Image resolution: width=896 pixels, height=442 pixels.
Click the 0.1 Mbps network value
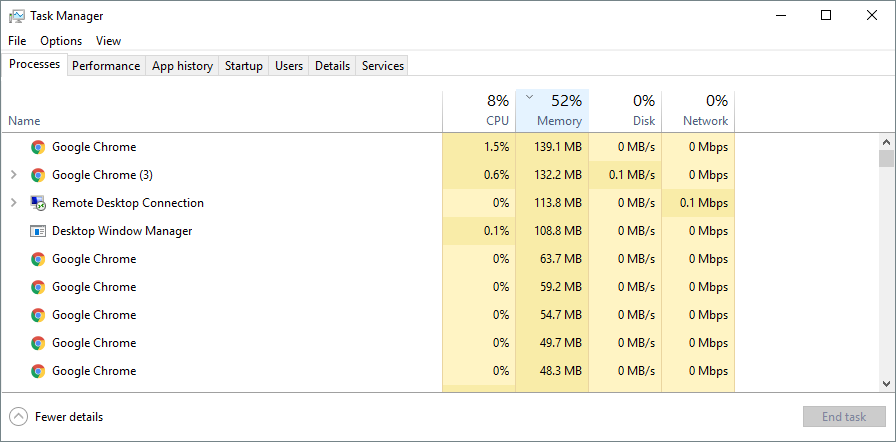click(x=704, y=203)
